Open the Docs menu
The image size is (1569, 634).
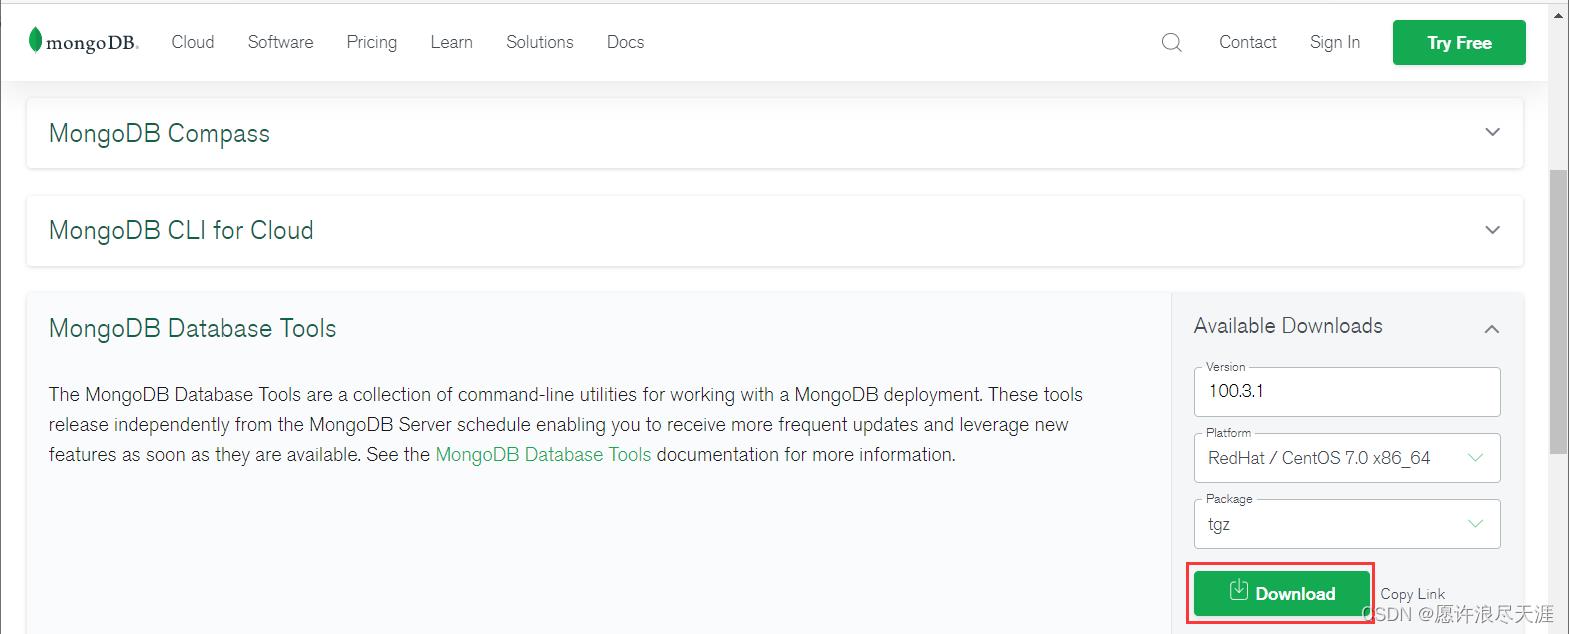[625, 42]
